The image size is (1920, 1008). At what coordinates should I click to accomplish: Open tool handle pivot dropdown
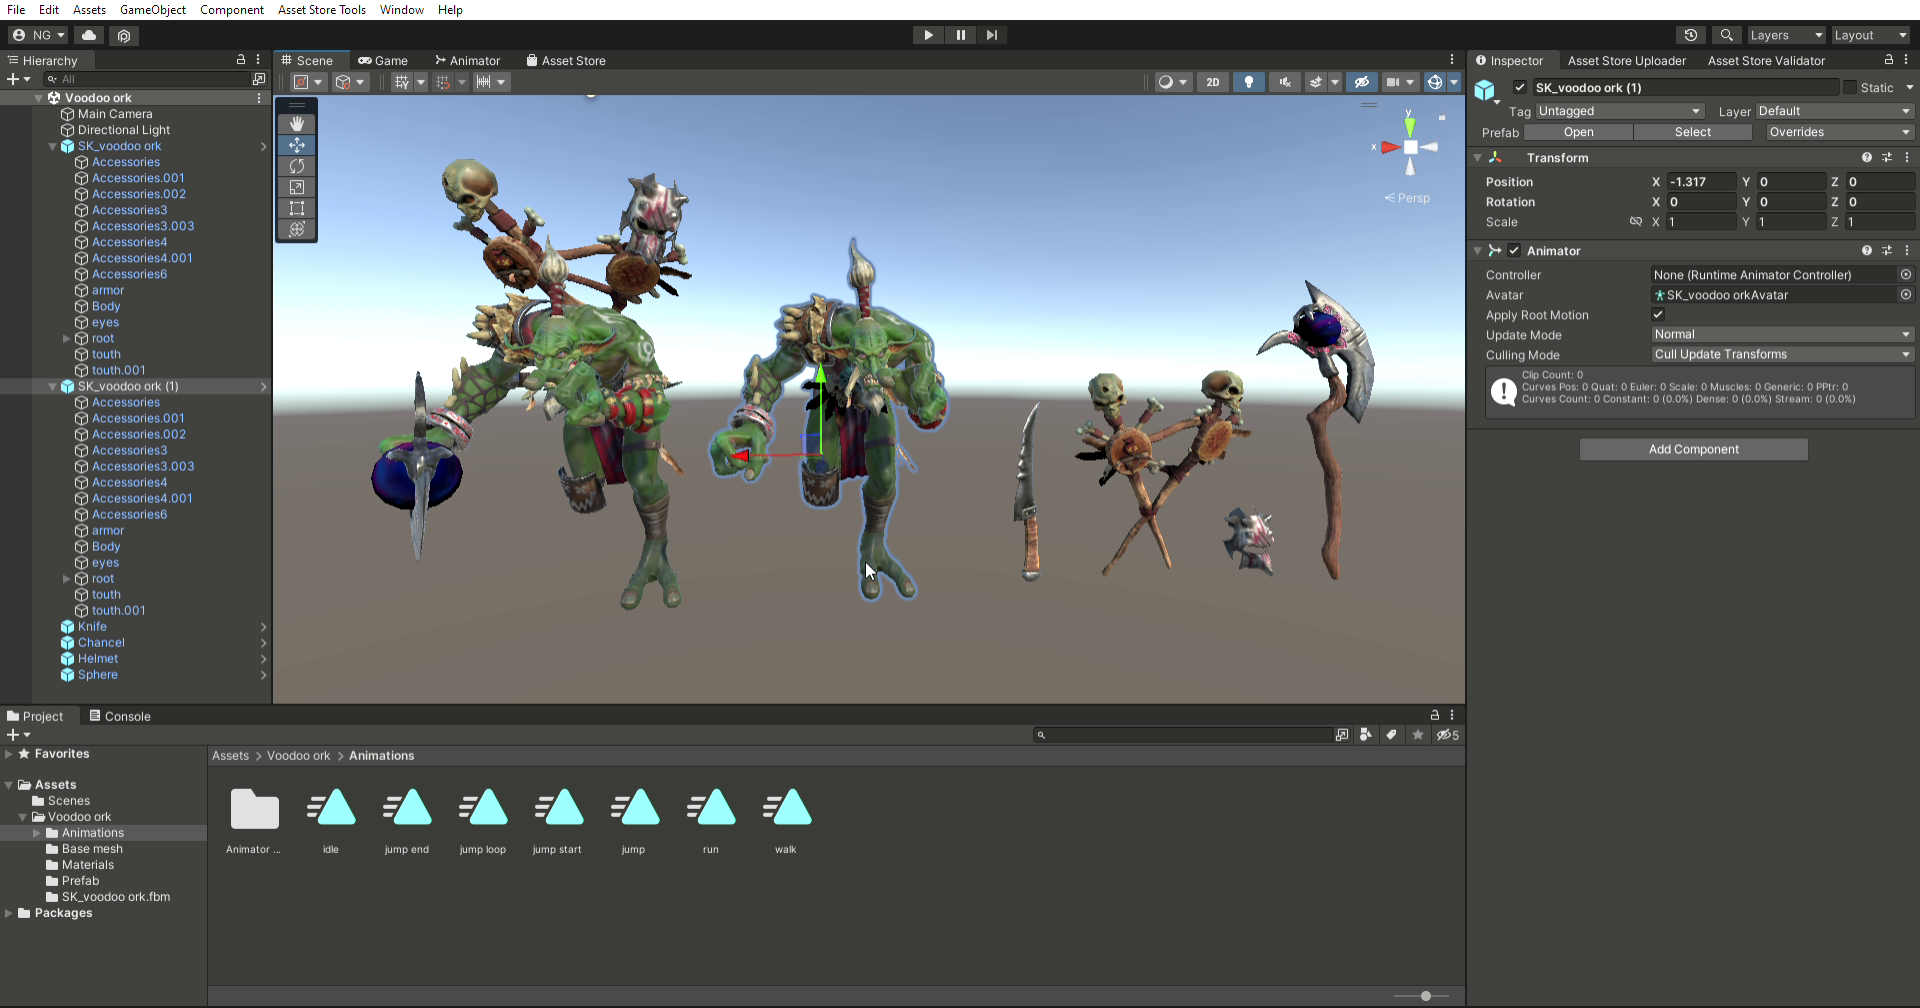pos(308,82)
